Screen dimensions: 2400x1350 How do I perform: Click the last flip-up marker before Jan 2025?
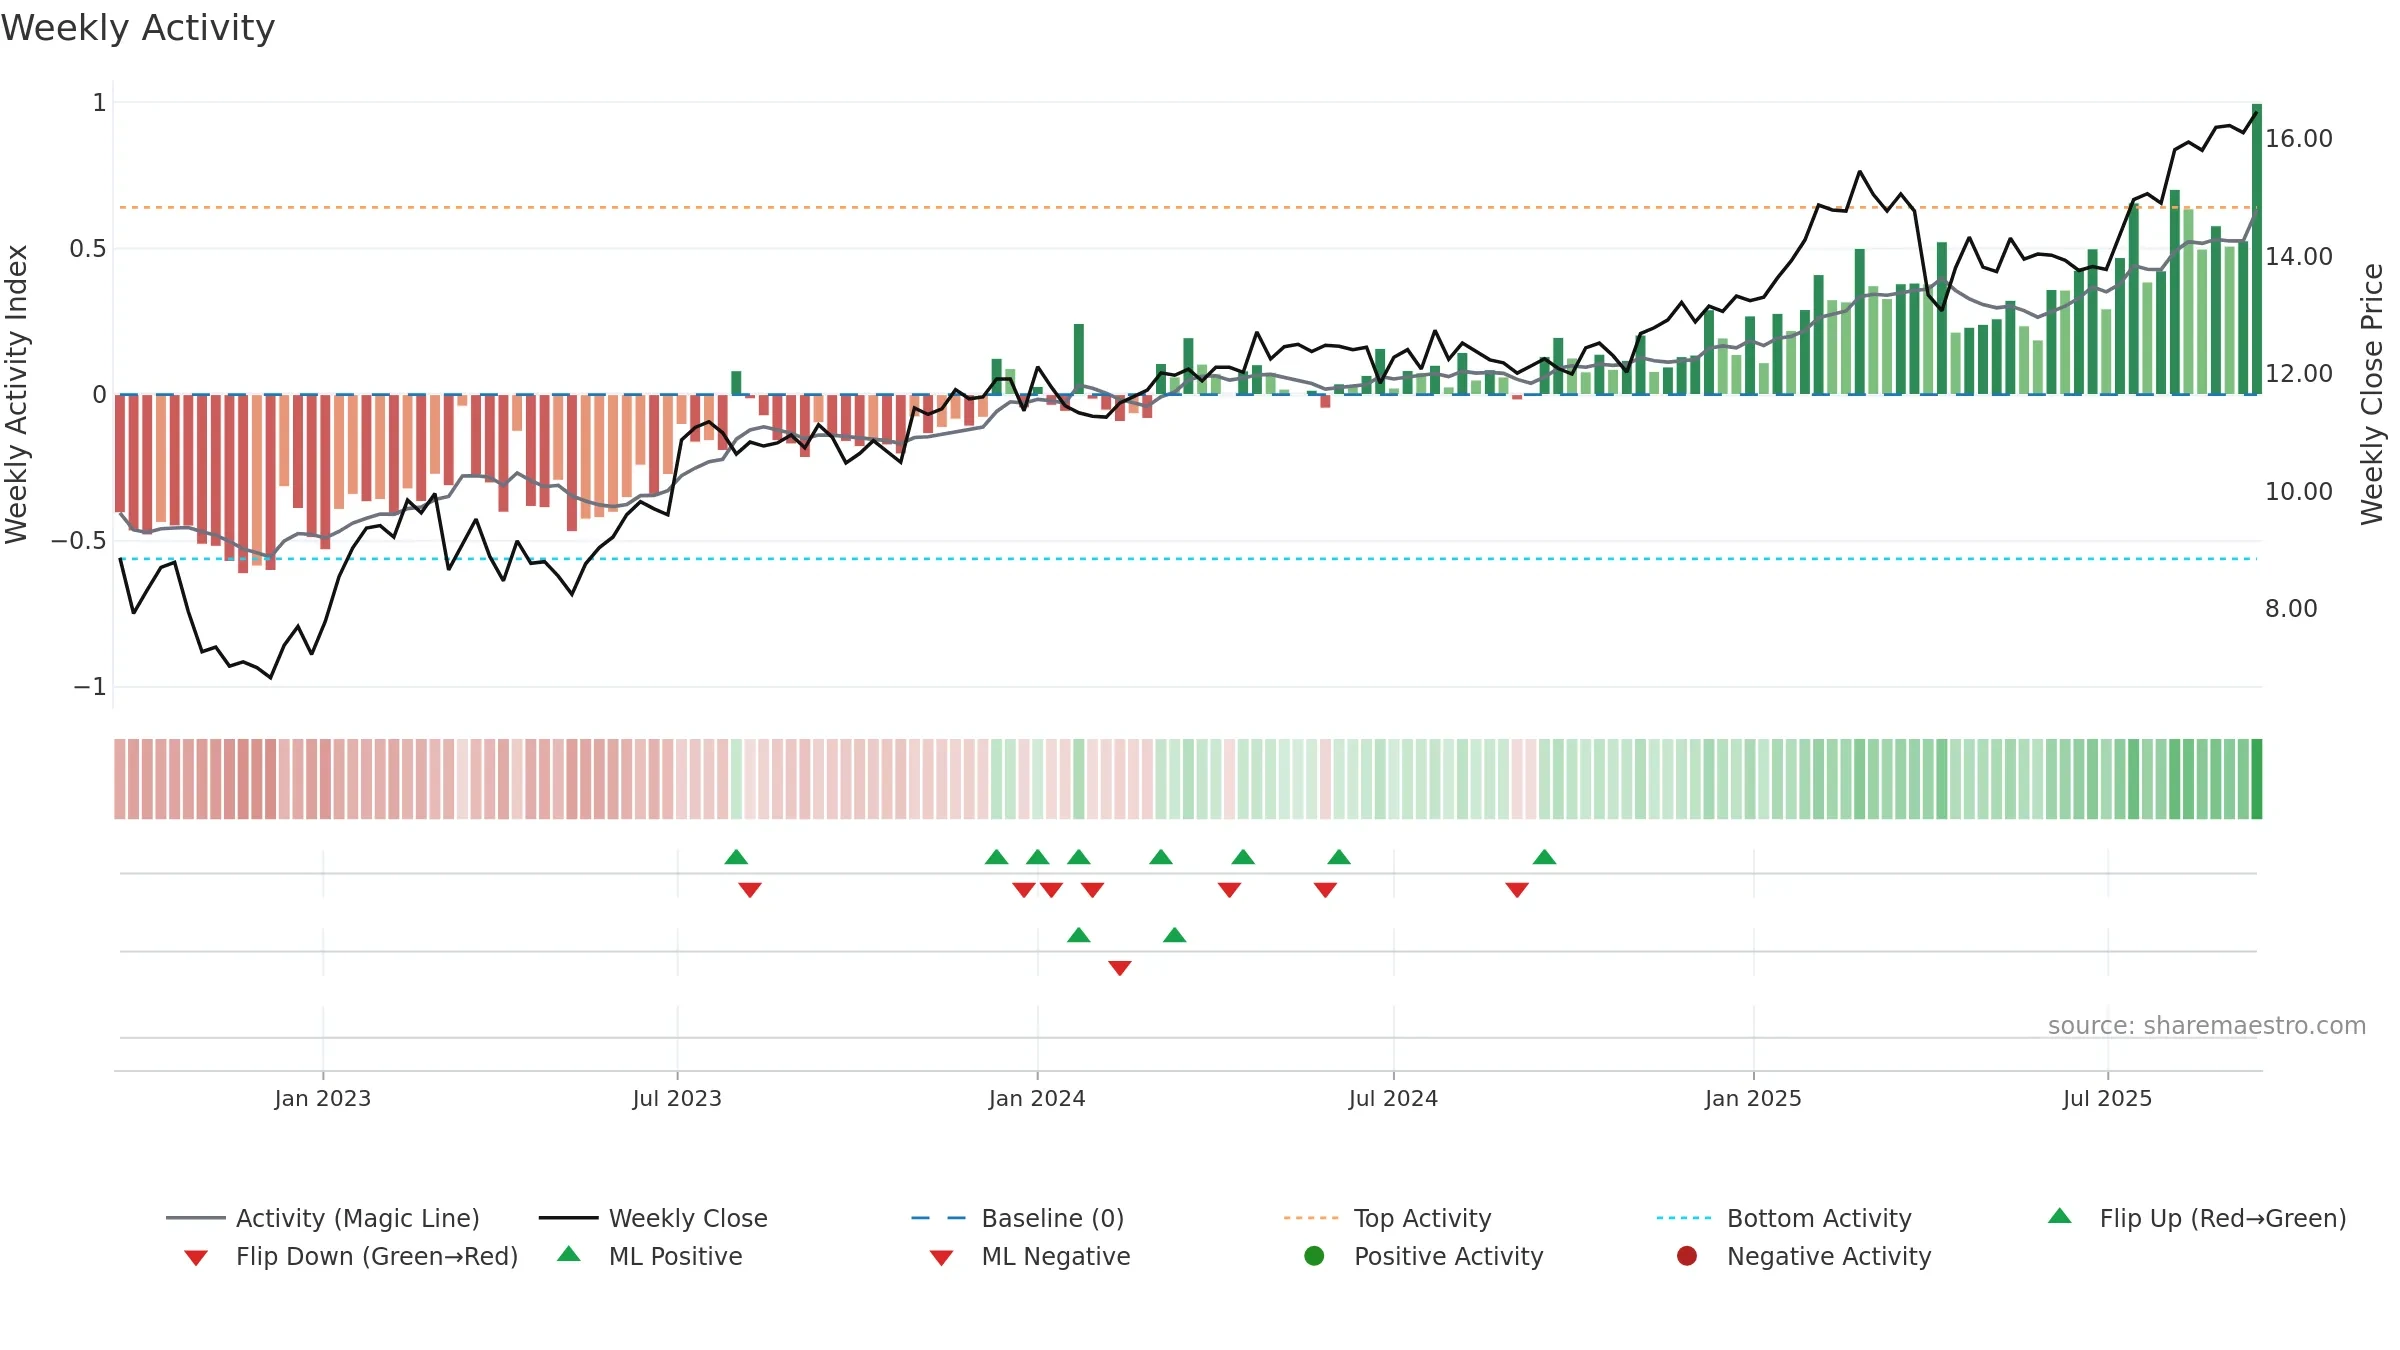(1544, 857)
